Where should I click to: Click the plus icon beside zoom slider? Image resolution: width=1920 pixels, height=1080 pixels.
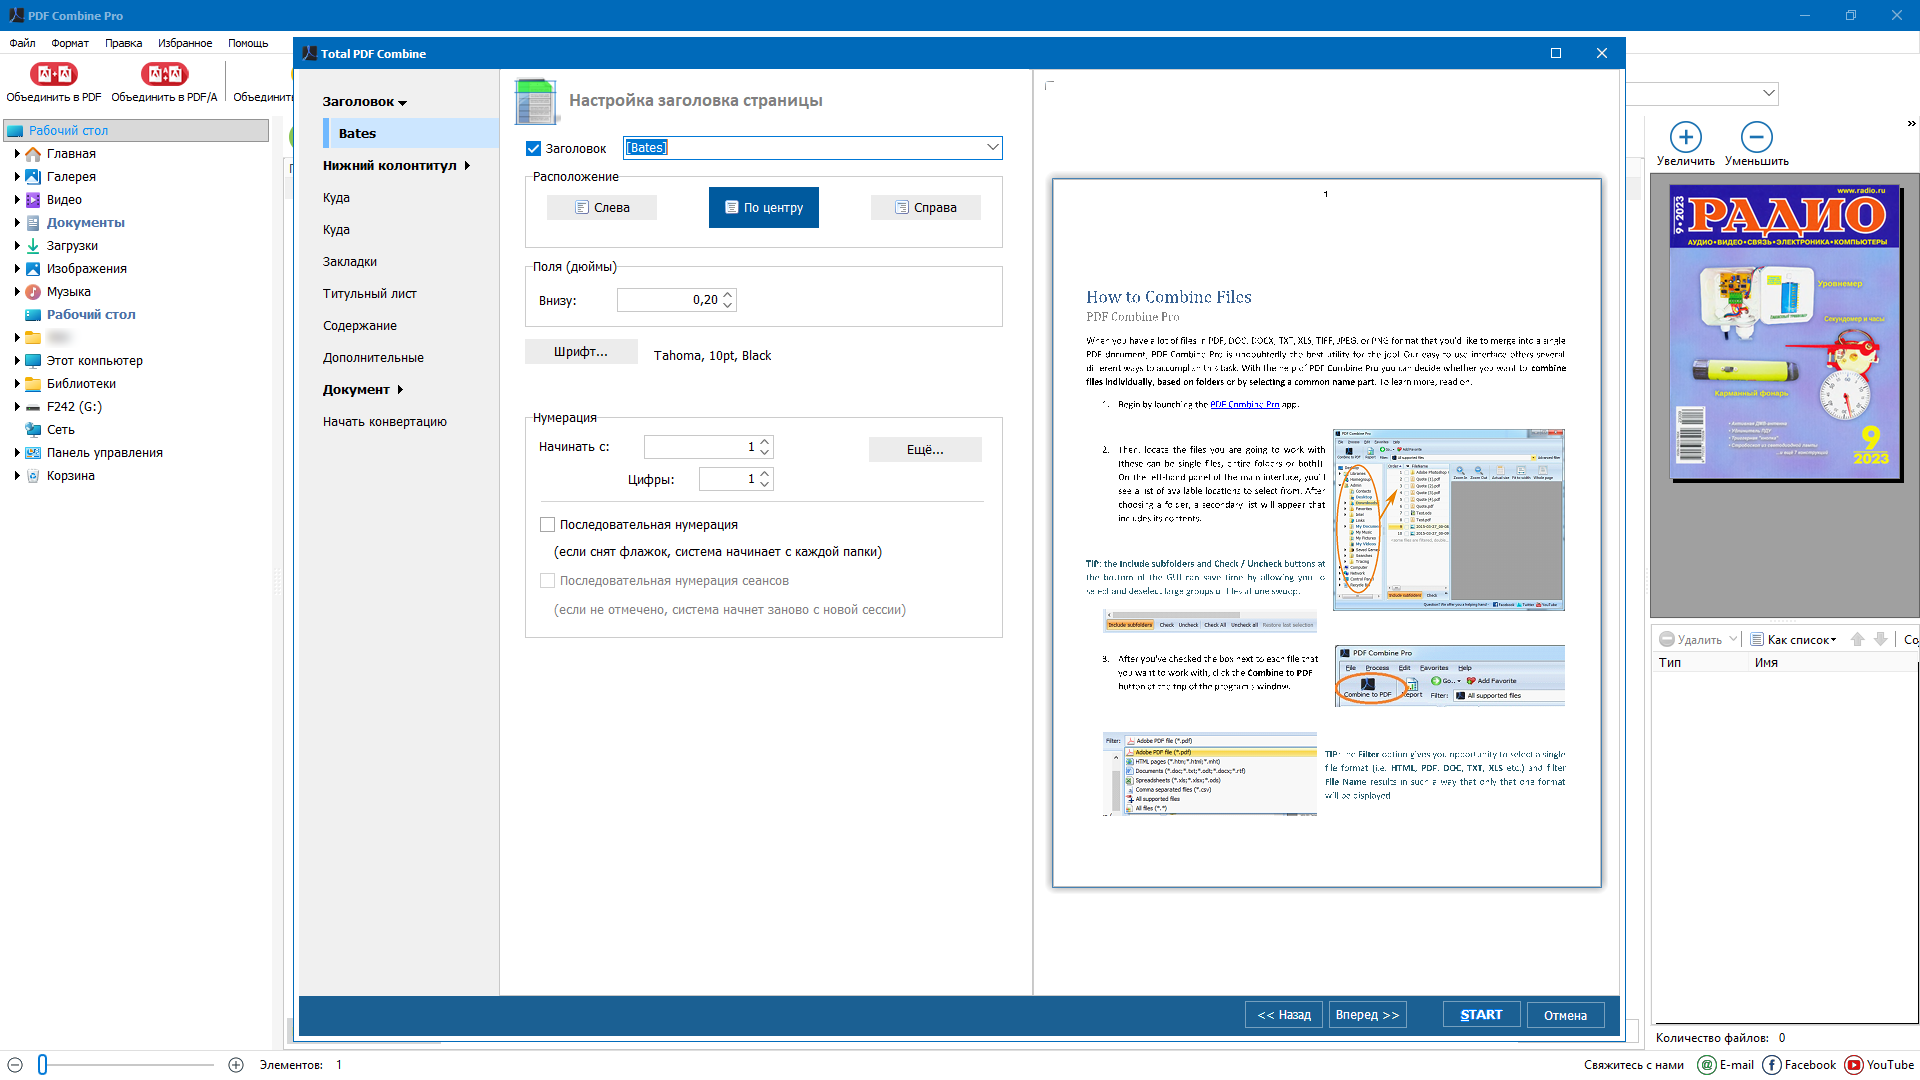pos(236,1065)
